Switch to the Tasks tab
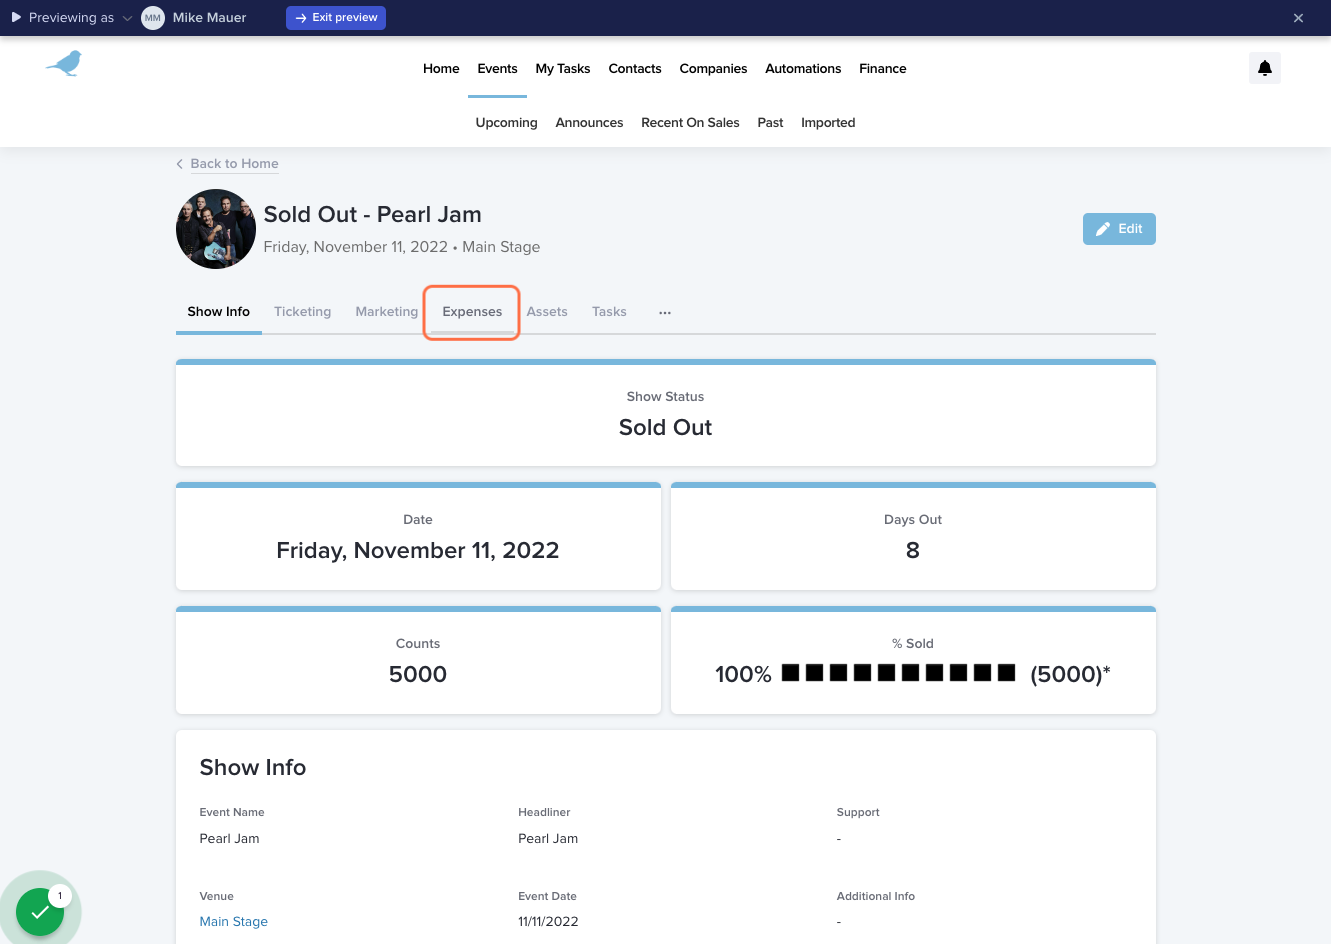This screenshot has height=944, width=1331. (x=609, y=312)
